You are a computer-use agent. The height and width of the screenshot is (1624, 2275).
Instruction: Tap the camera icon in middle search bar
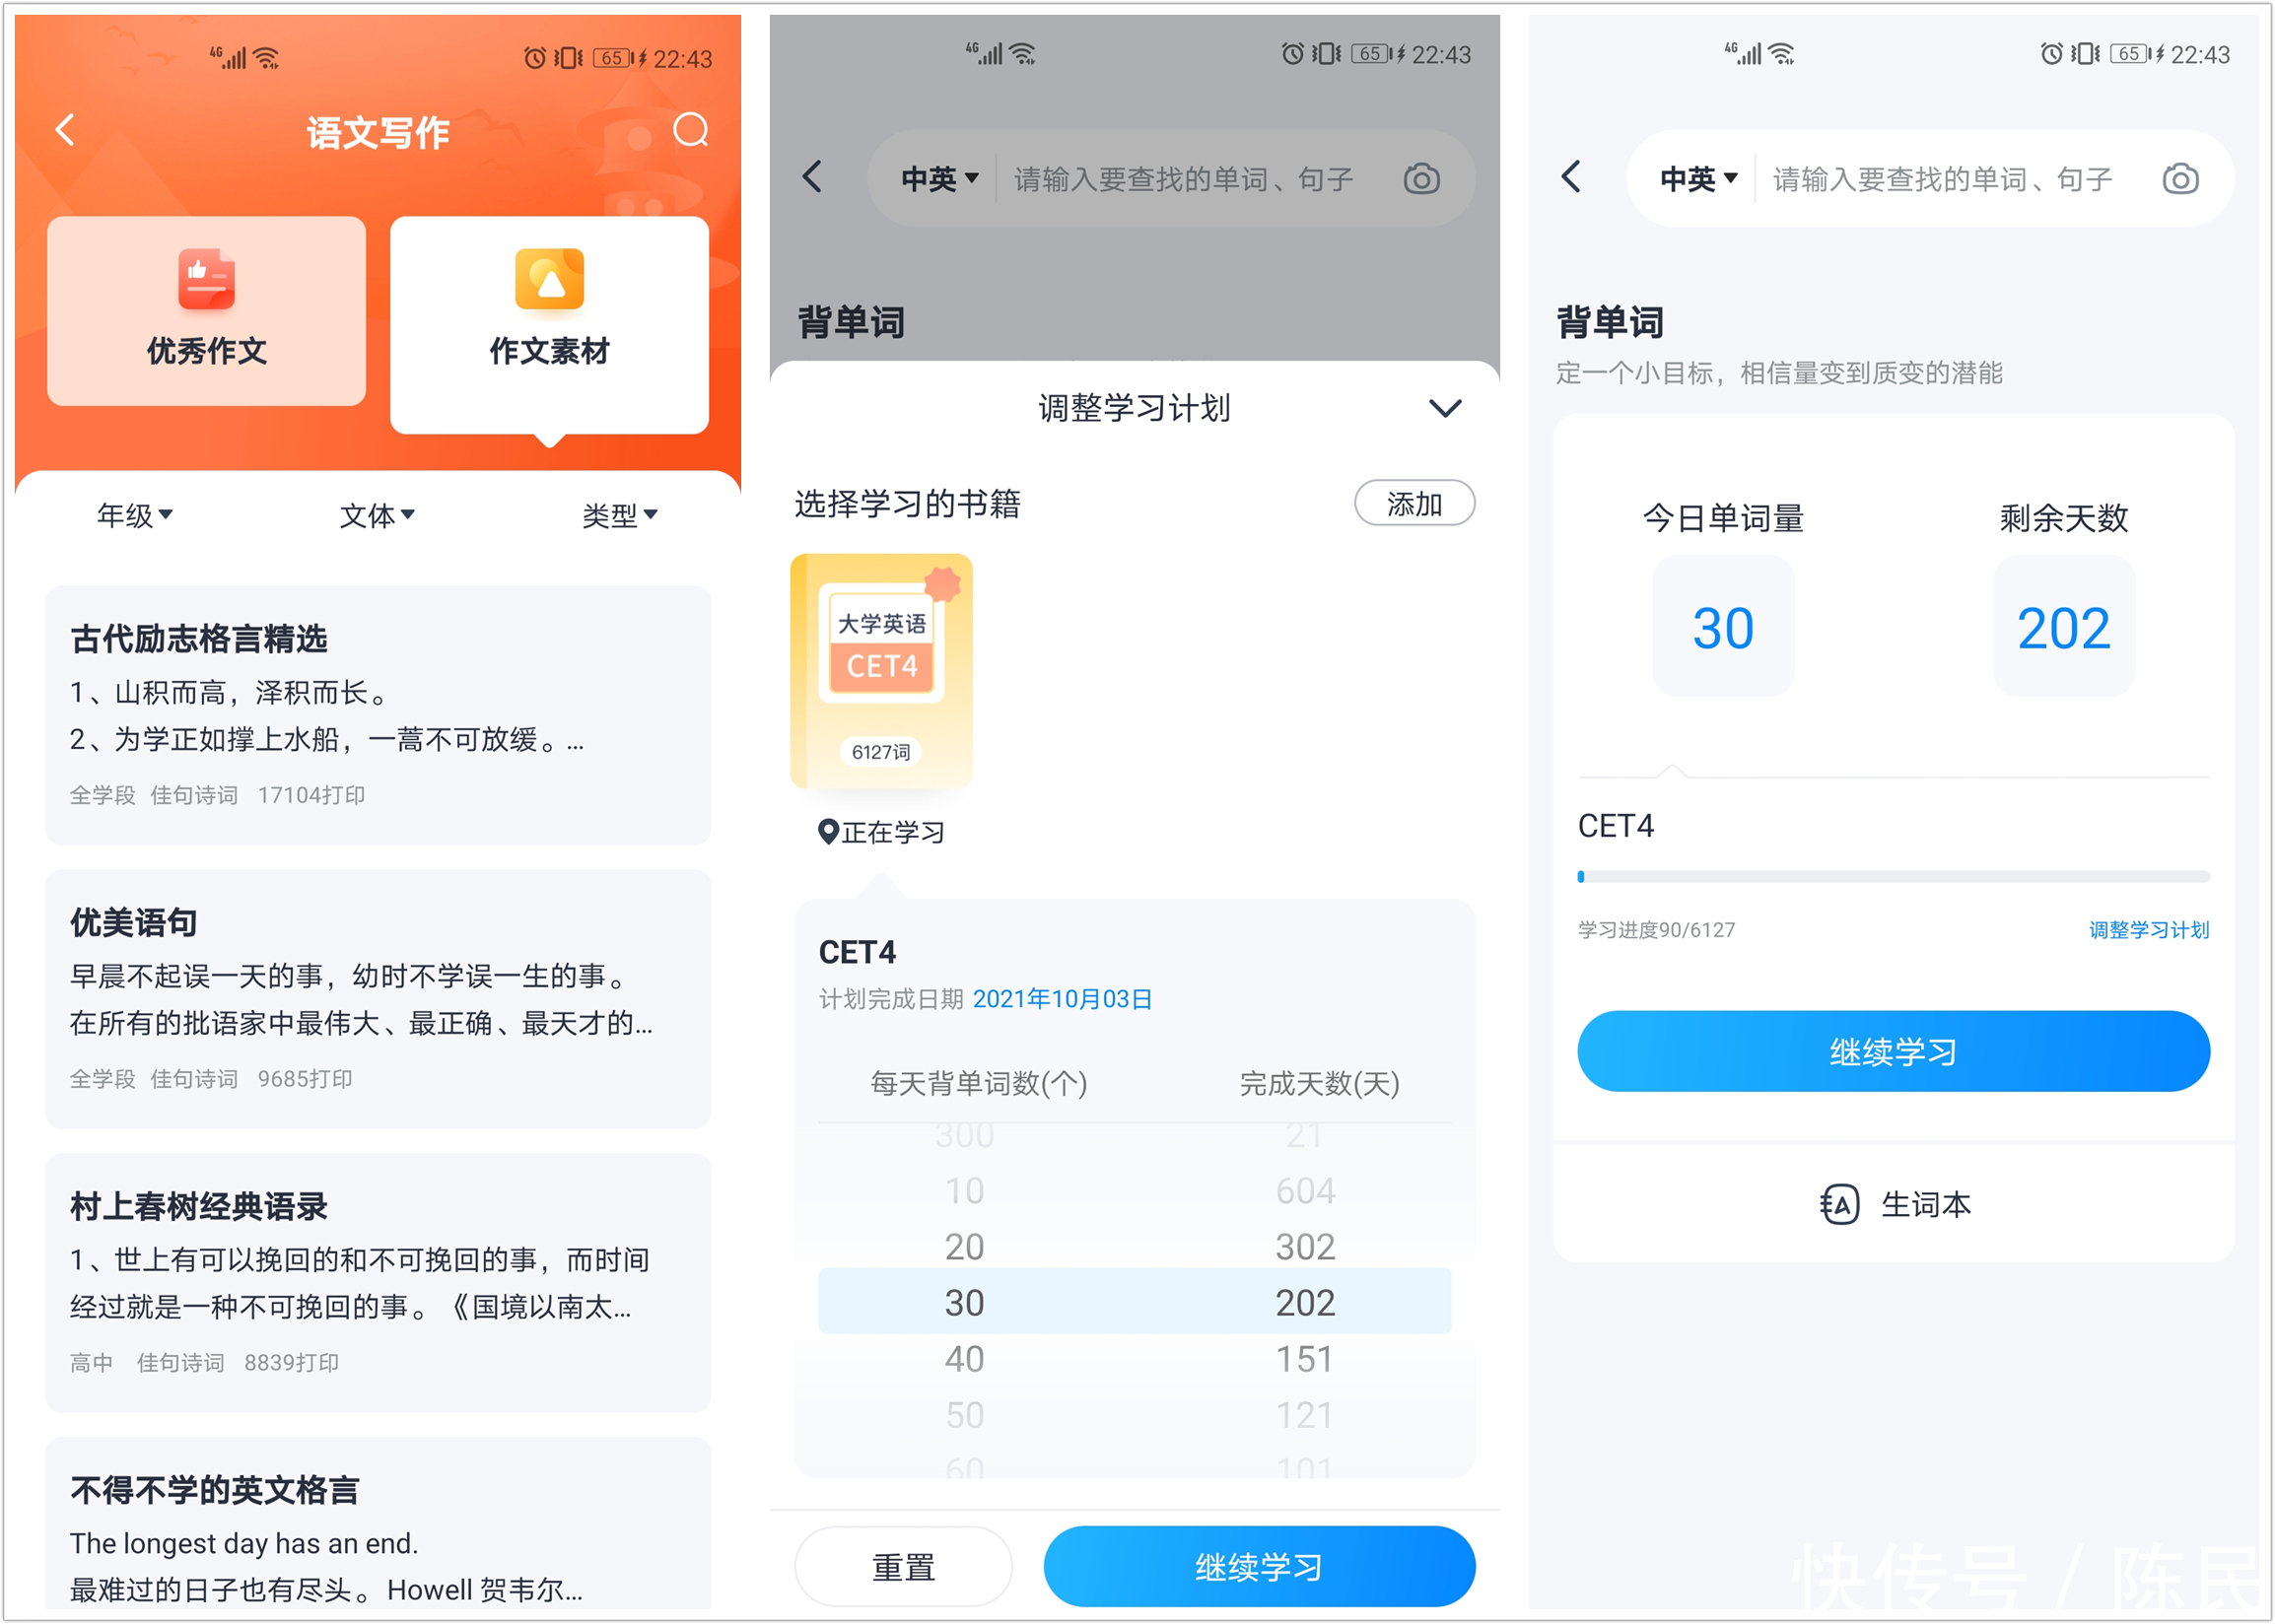pyautogui.click(x=1421, y=177)
